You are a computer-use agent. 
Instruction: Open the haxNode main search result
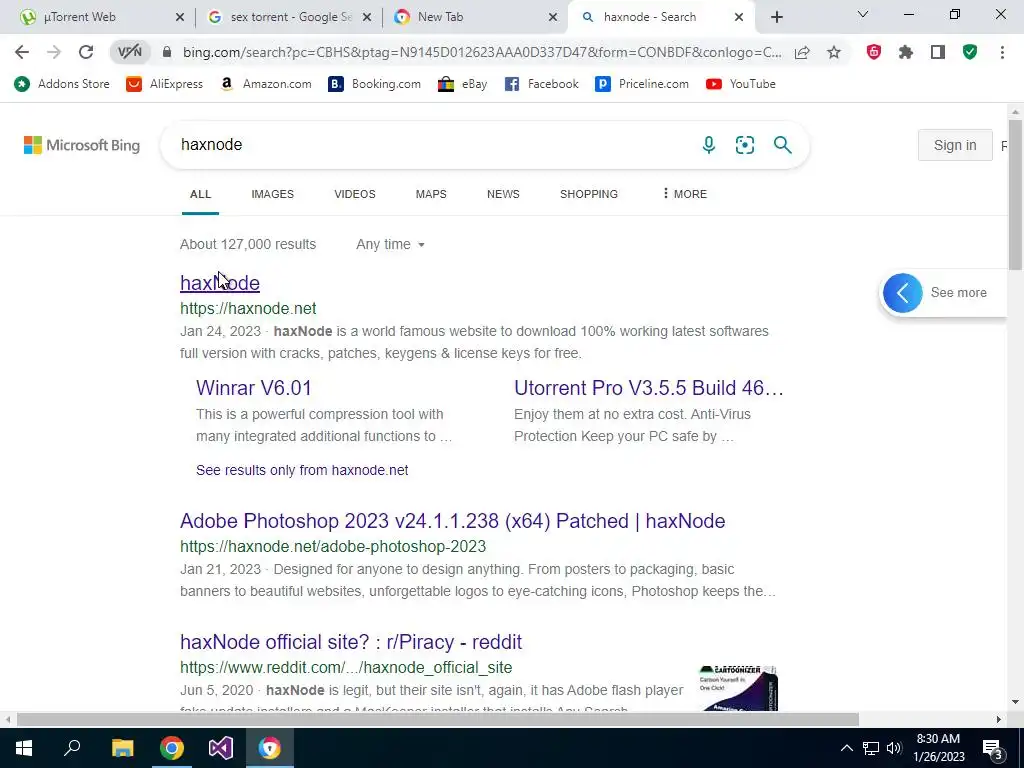click(x=219, y=283)
